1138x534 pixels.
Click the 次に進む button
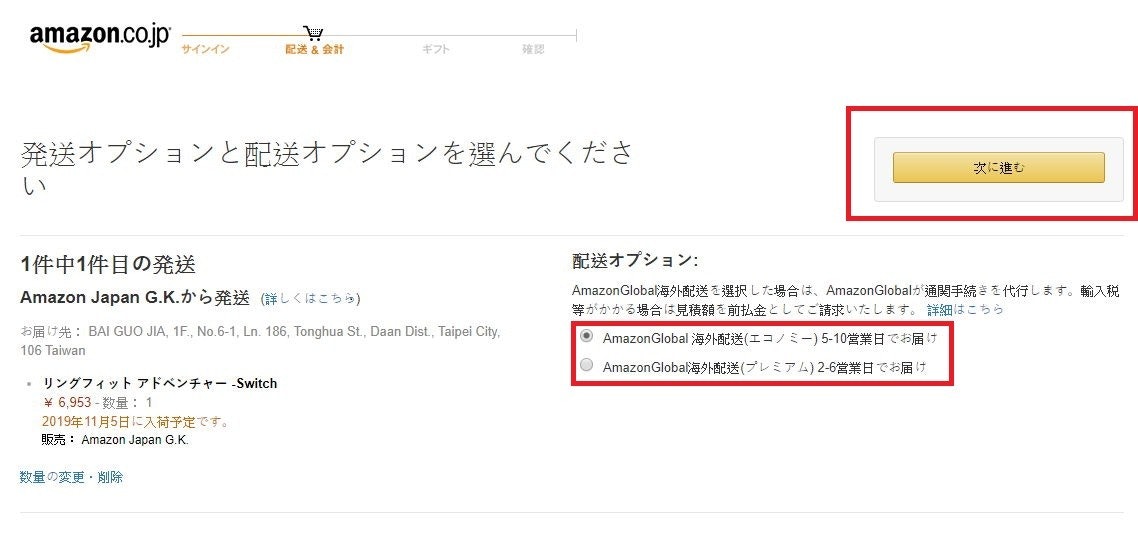click(x=998, y=168)
